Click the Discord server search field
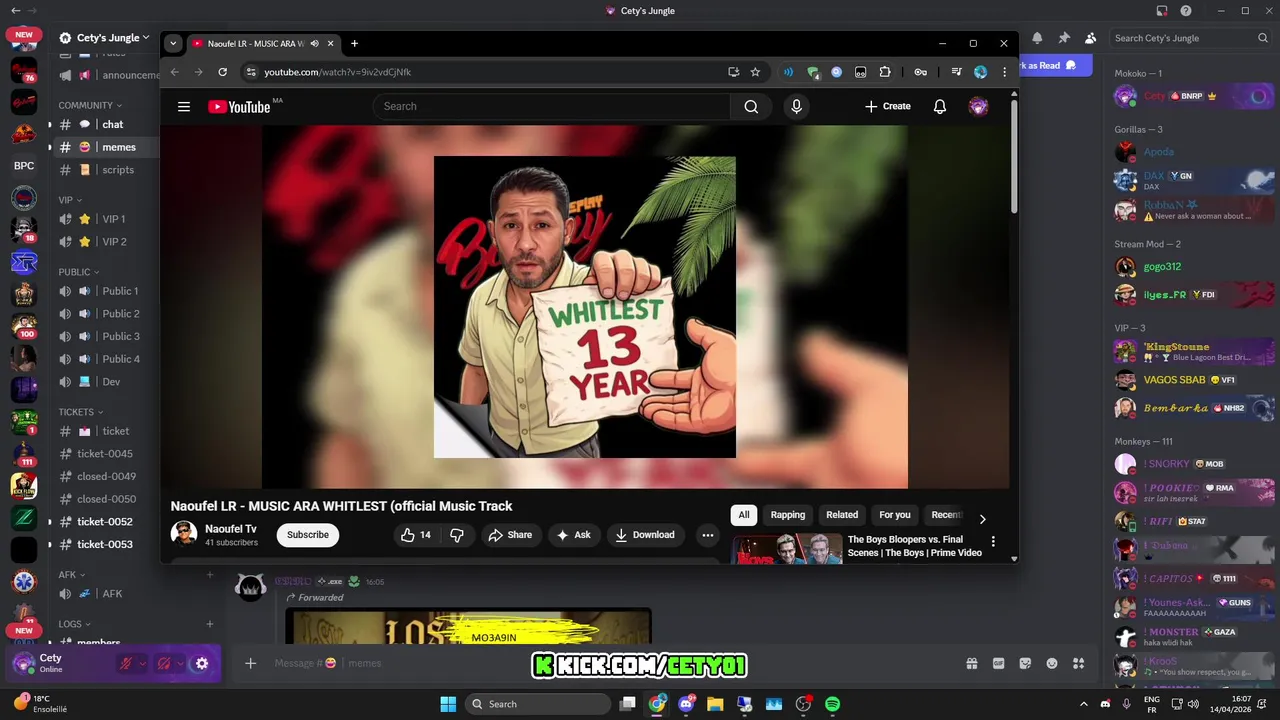Image resolution: width=1280 pixels, height=720 pixels. coord(1191,38)
